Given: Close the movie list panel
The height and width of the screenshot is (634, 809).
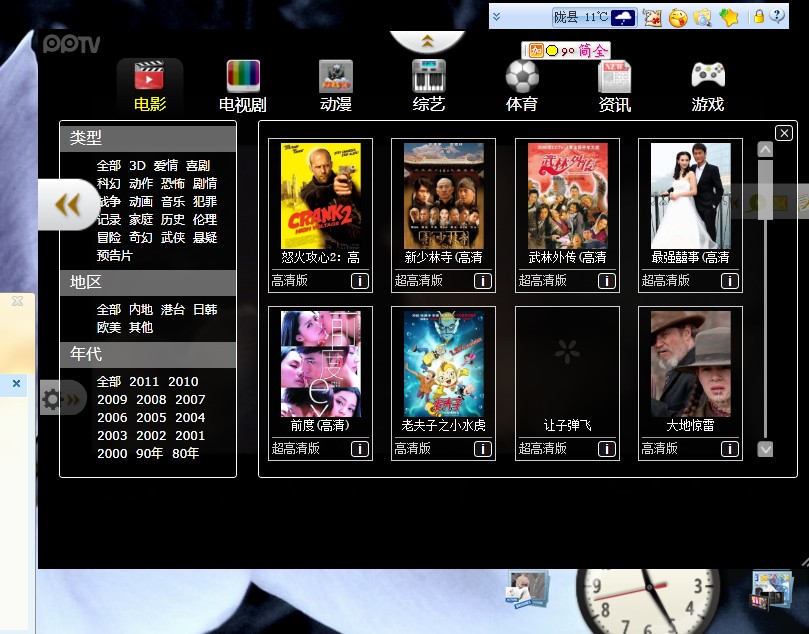Looking at the screenshot, I should (784, 133).
